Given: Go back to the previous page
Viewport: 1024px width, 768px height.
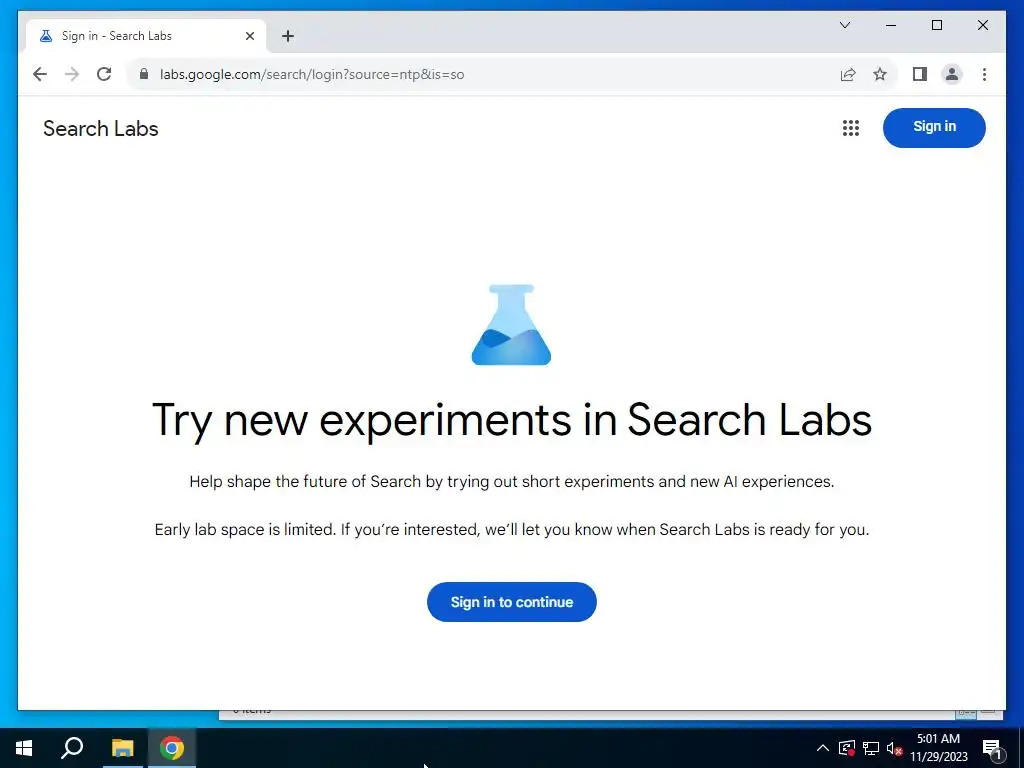Looking at the screenshot, I should [x=40, y=74].
